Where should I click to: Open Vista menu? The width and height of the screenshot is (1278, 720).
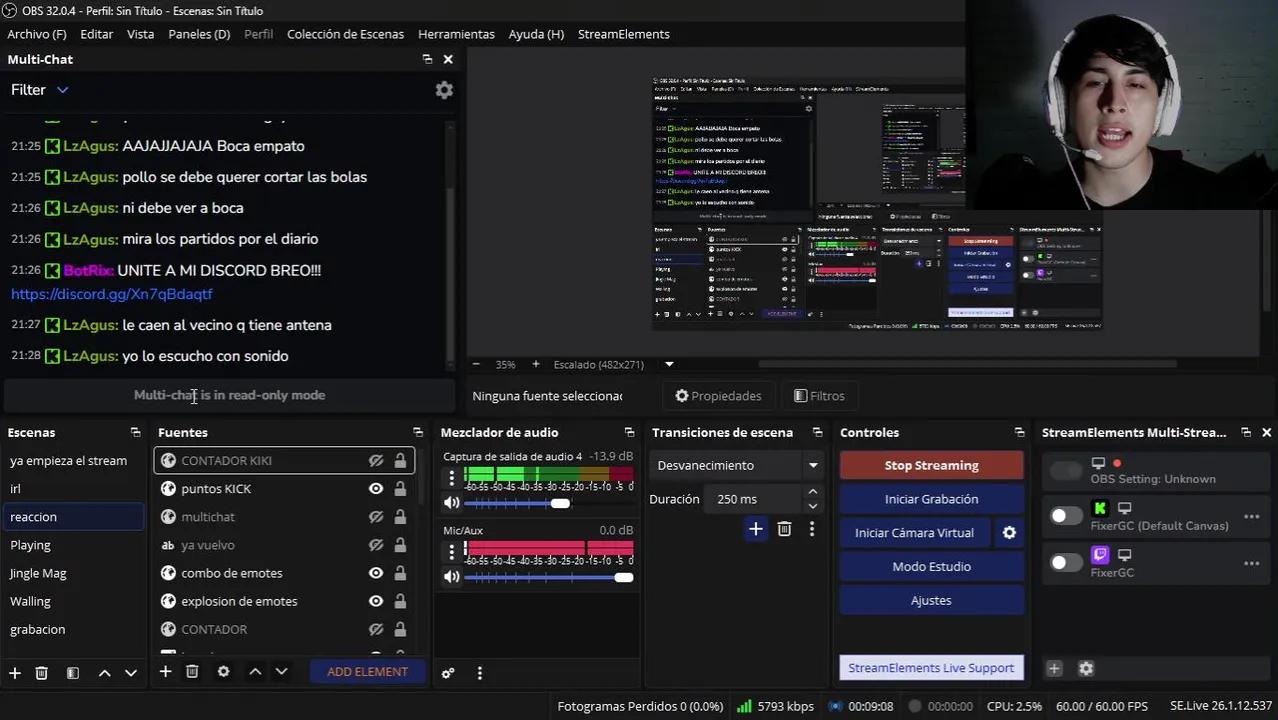(x=141, y=34)
